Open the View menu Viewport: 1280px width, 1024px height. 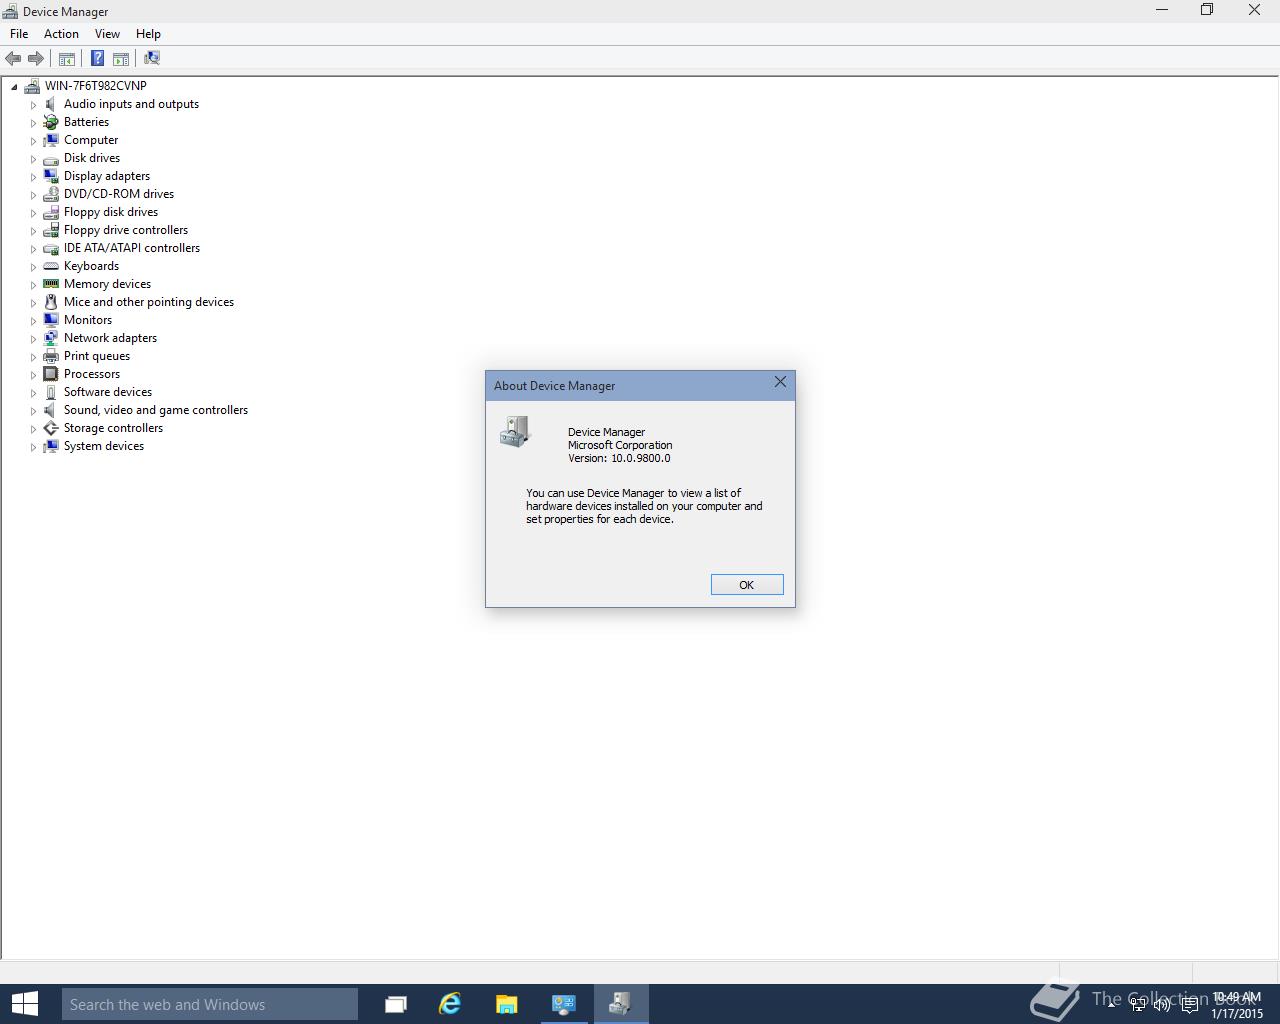click(x=107, y=34)
